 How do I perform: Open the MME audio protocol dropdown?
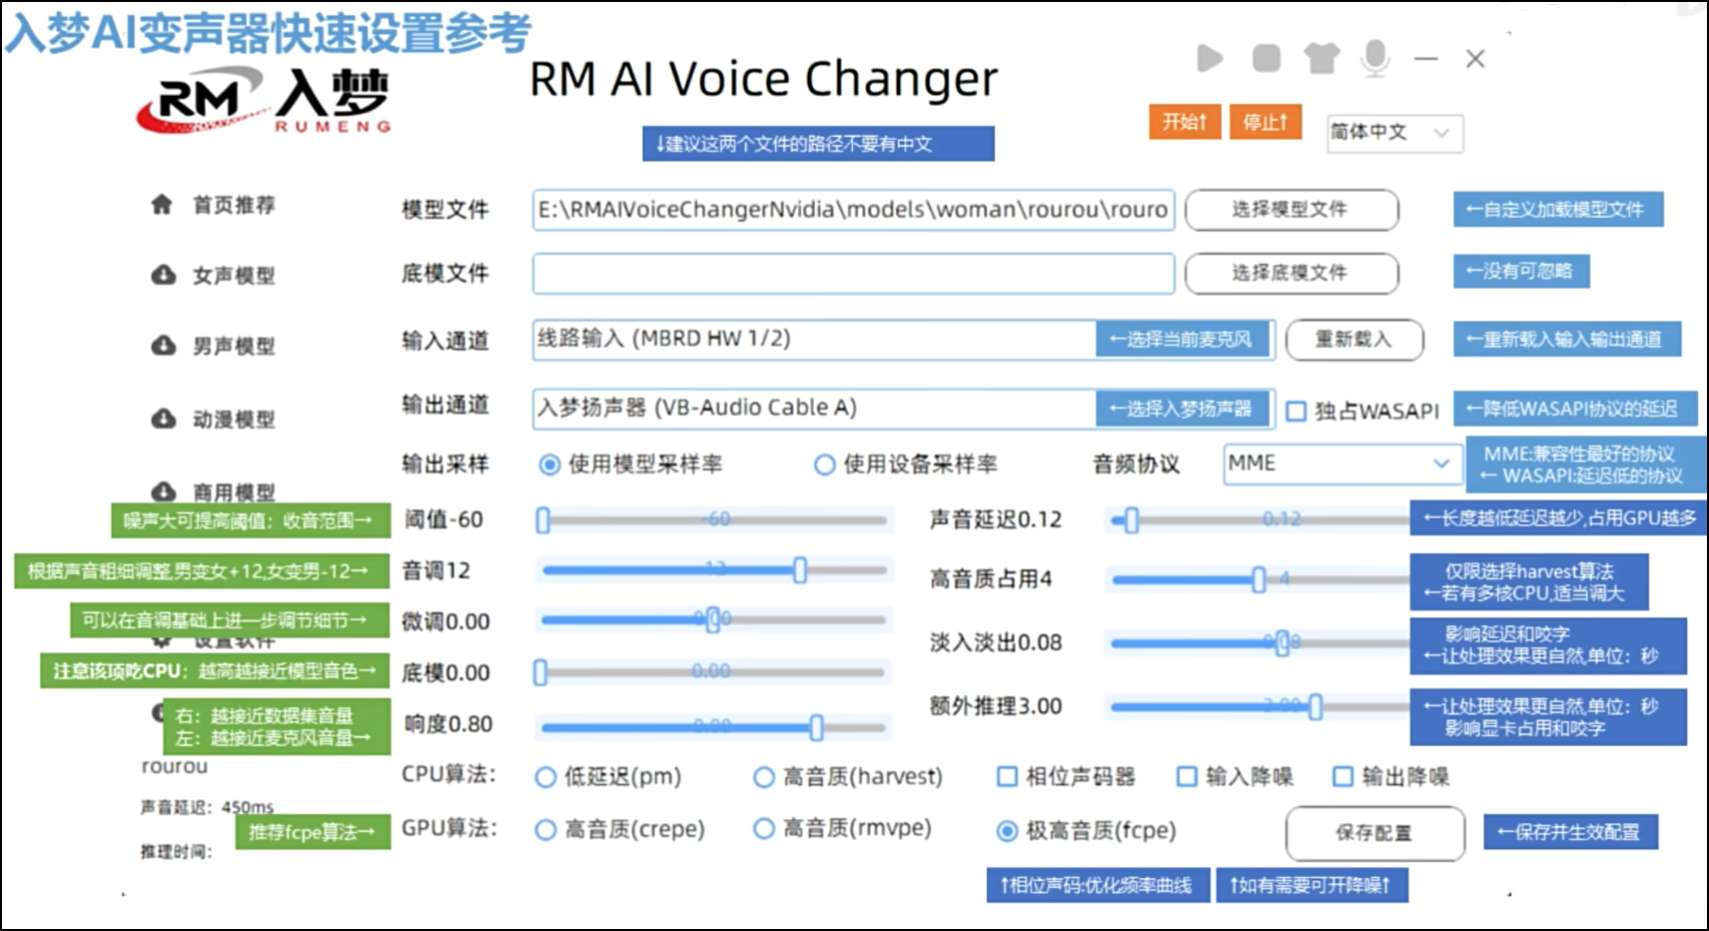click(x=1340, y=463)
